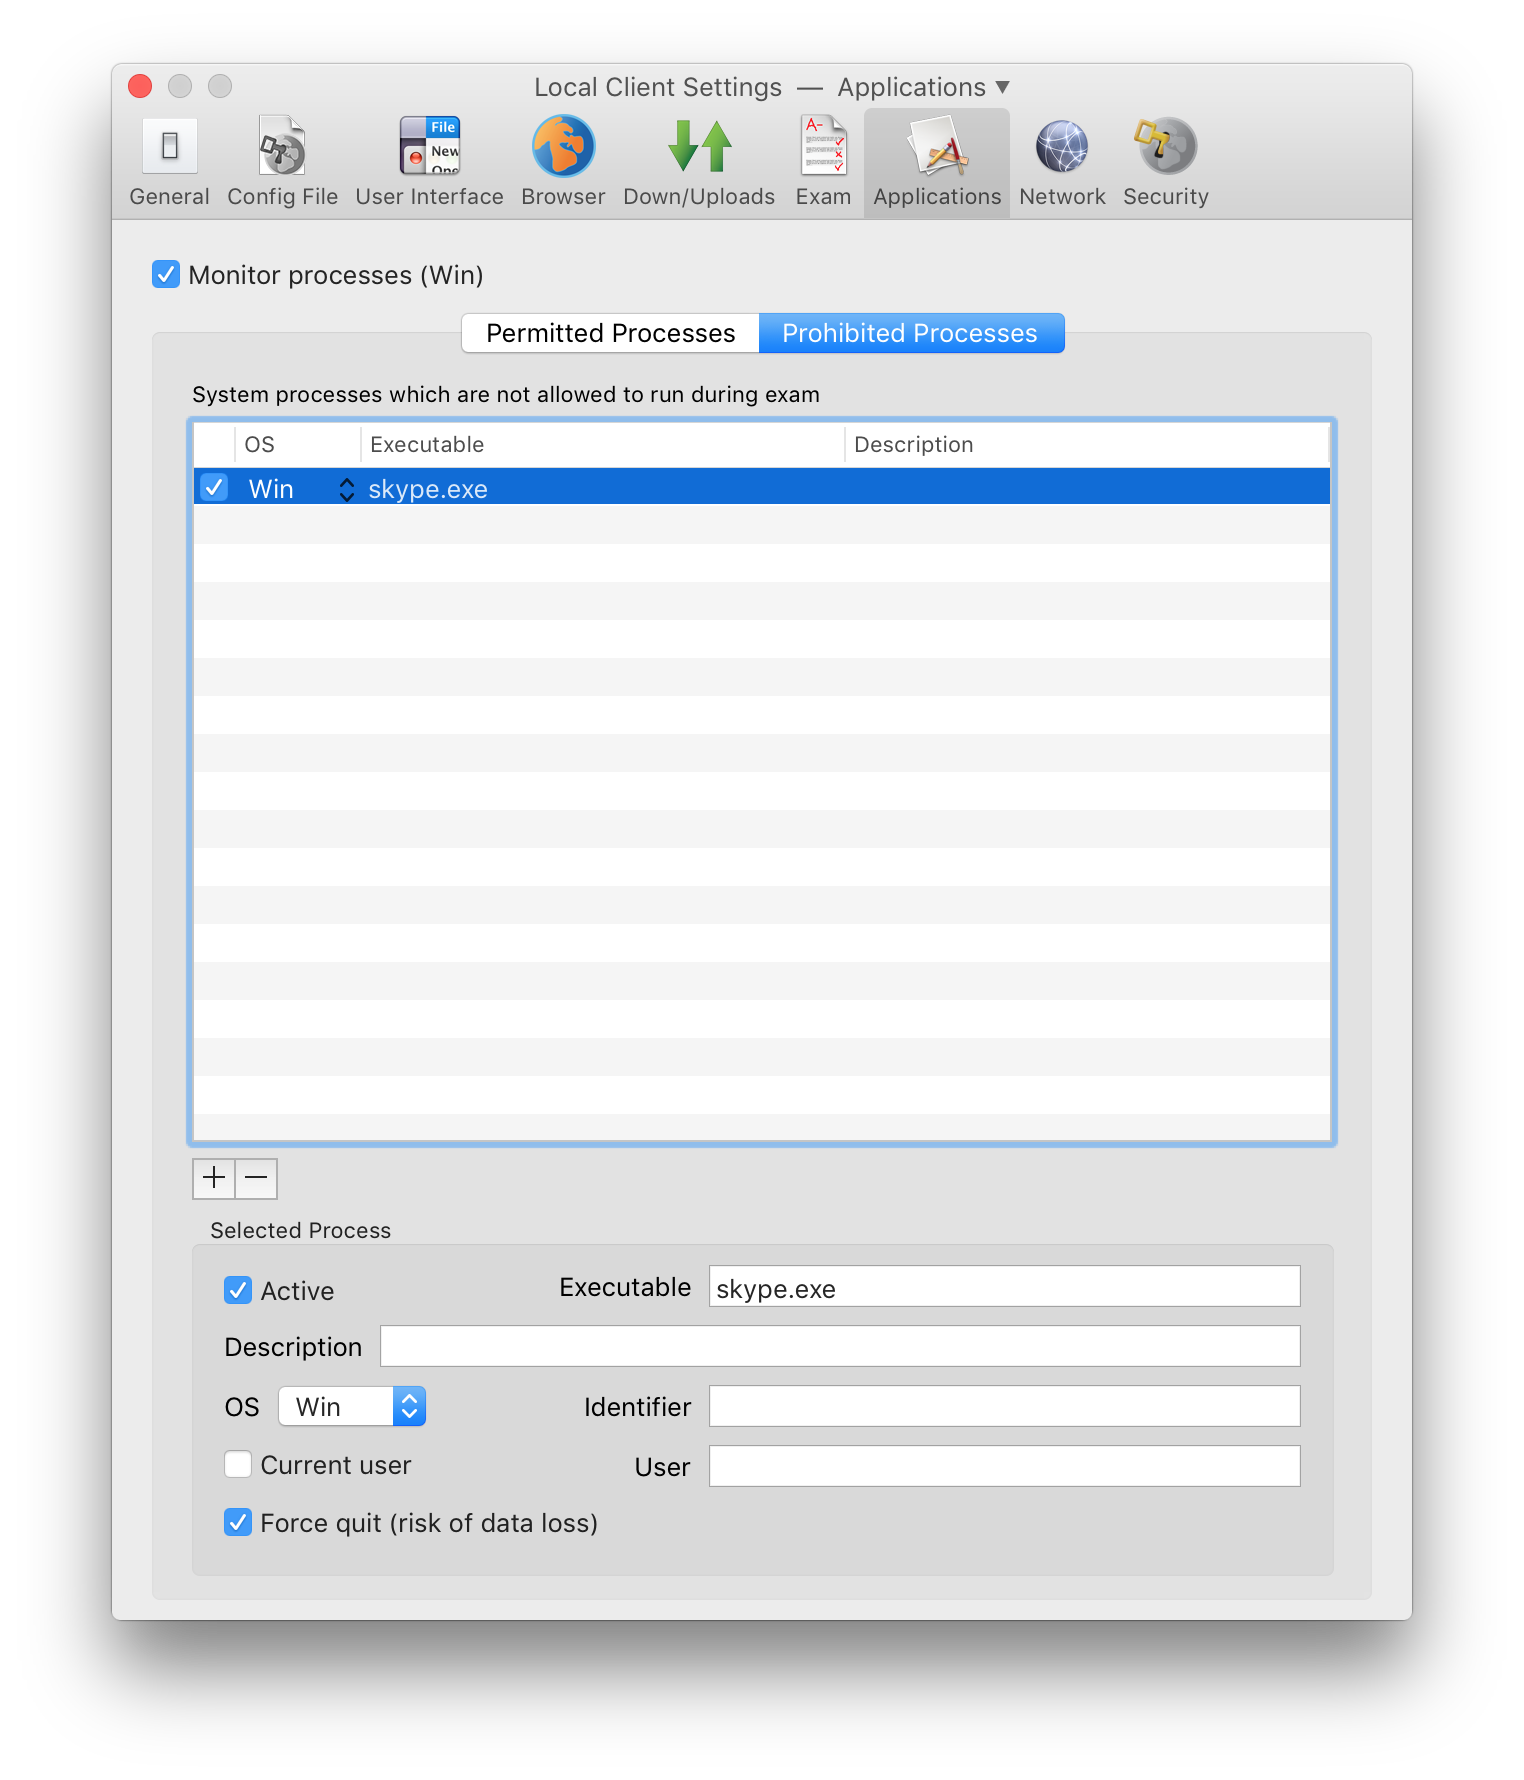Enable the Current user checkbox
1524x1780 pixels.
click(238, 1464)
